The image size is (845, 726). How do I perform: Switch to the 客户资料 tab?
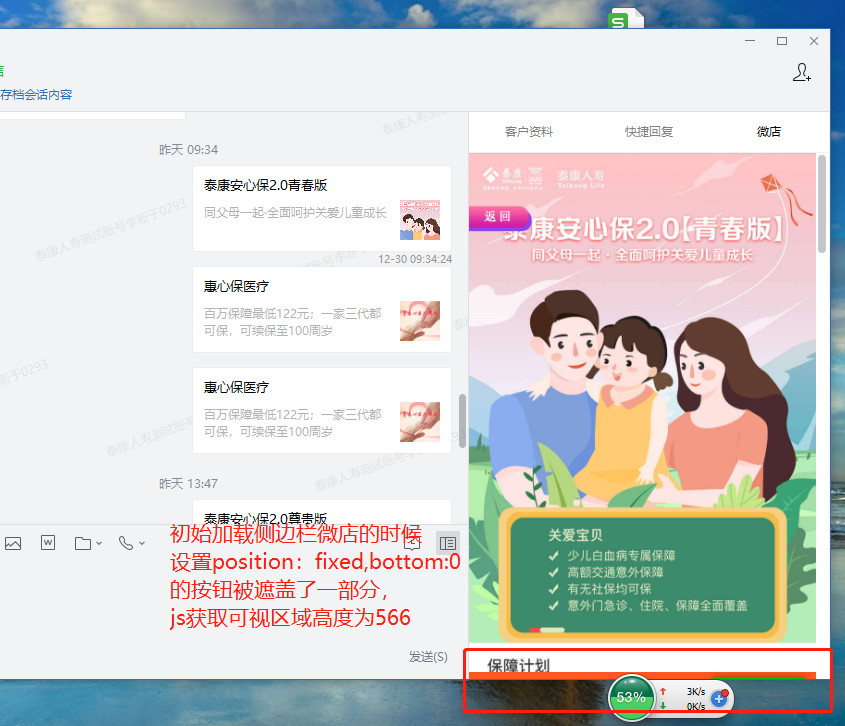click(x=529, y=132)
